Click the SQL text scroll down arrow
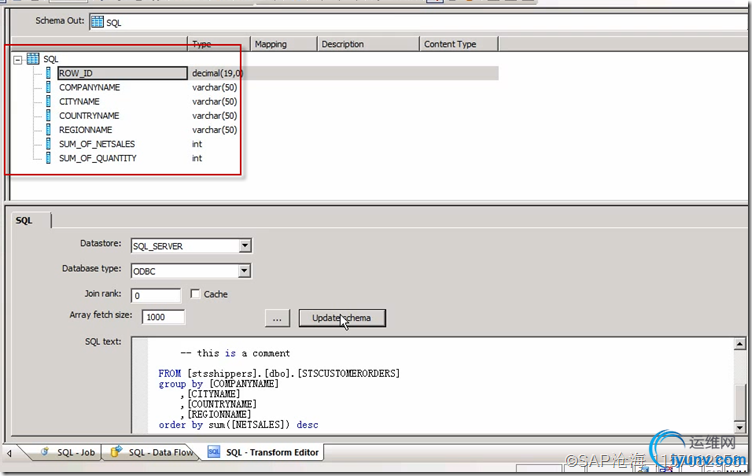752x476 pixels. [740, 428]
